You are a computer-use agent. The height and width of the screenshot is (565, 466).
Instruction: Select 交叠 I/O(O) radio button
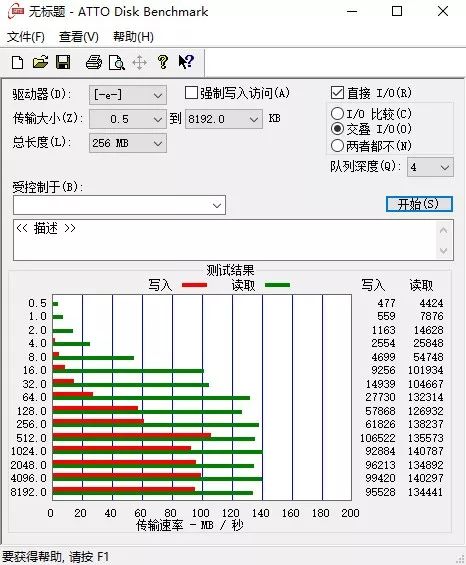pyautogui.click(x=337, y=128)
